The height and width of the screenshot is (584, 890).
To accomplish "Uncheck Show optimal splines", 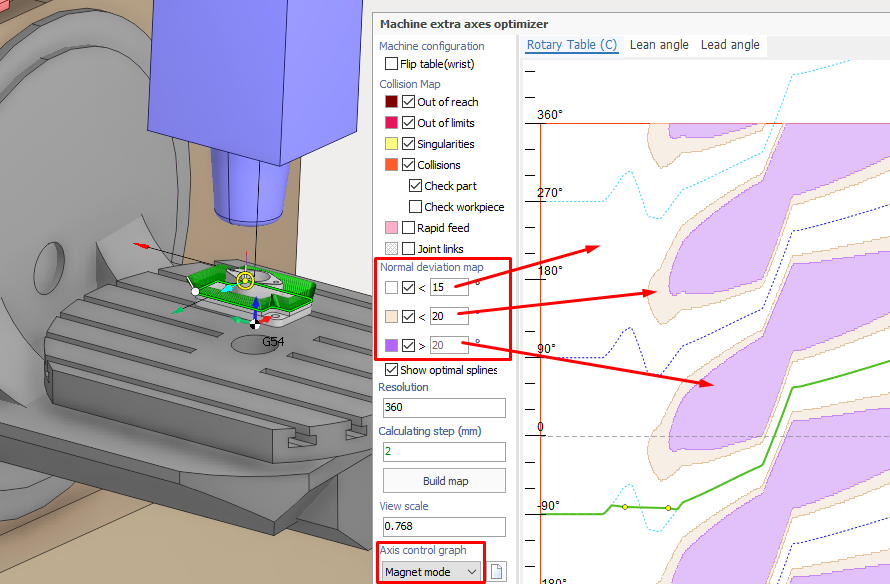I will pos(391,370).
